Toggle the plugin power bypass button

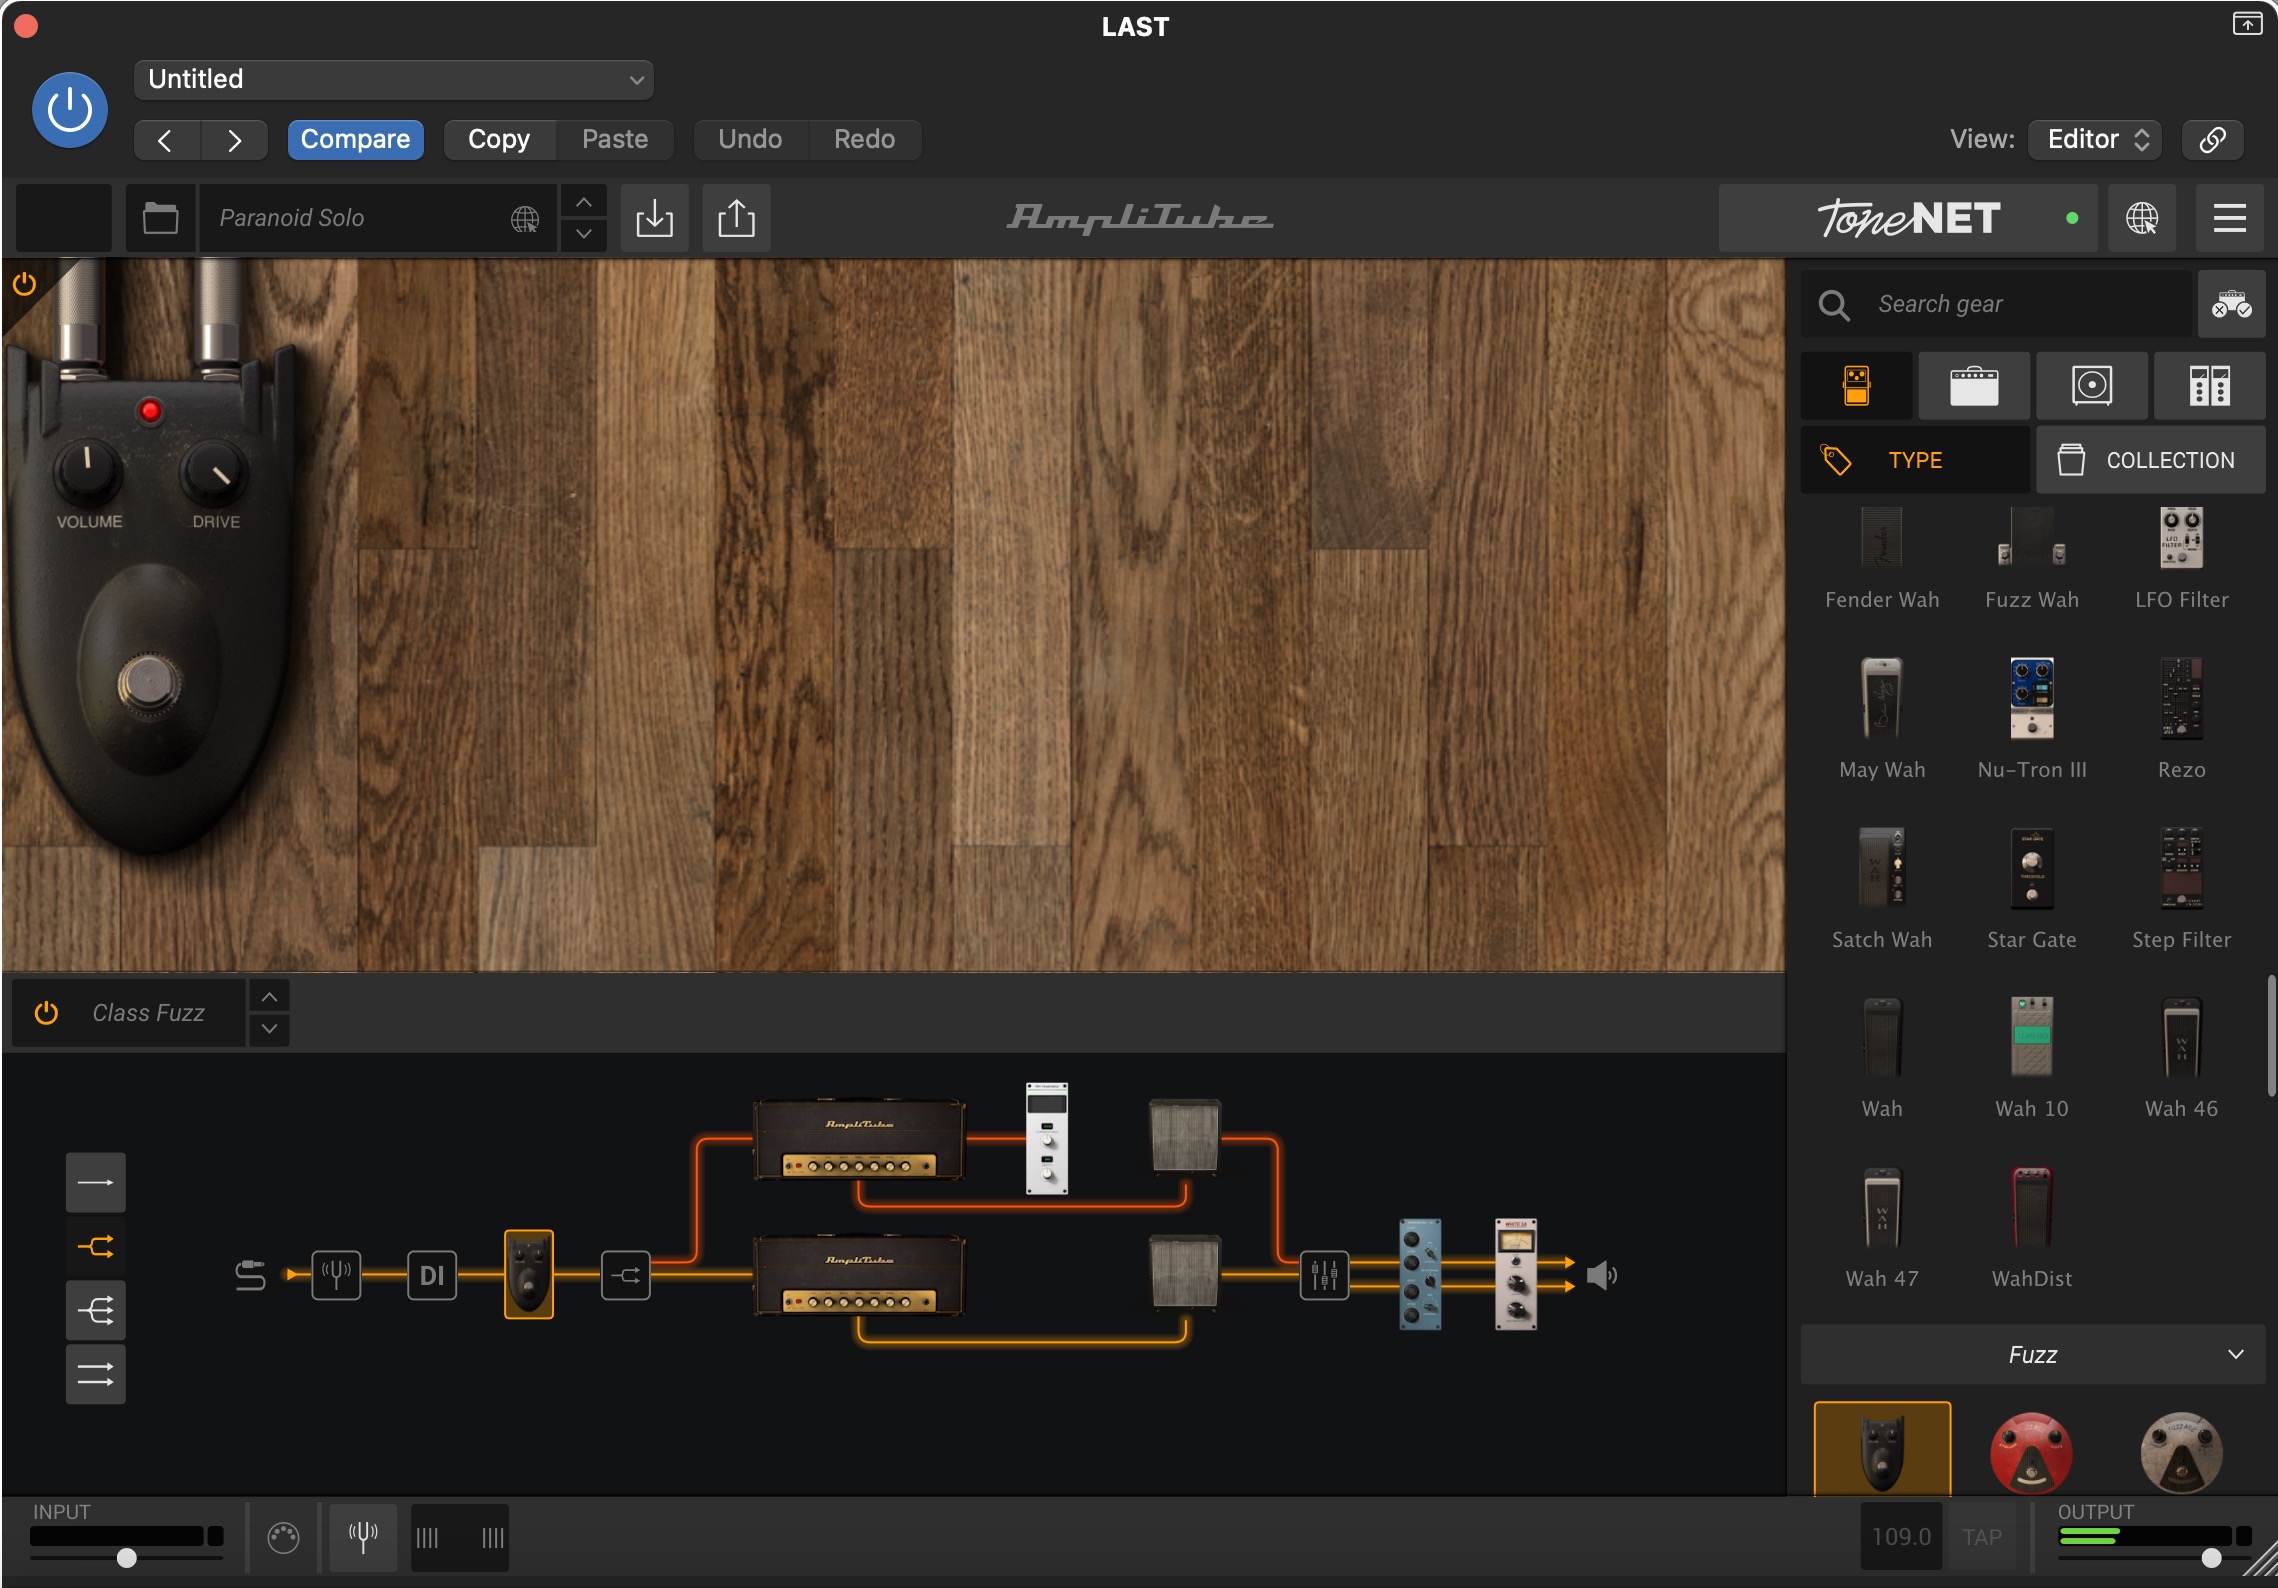point(69,110)
